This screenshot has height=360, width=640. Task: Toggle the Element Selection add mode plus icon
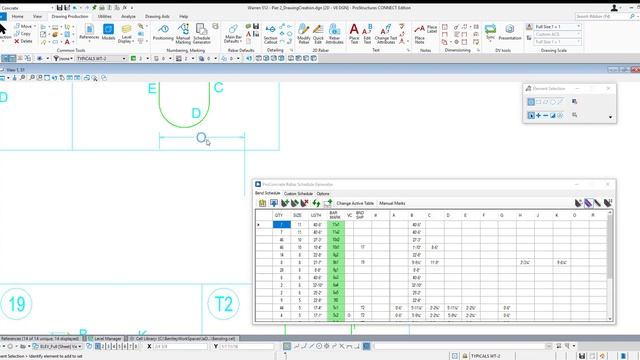(x=538, y=116)
